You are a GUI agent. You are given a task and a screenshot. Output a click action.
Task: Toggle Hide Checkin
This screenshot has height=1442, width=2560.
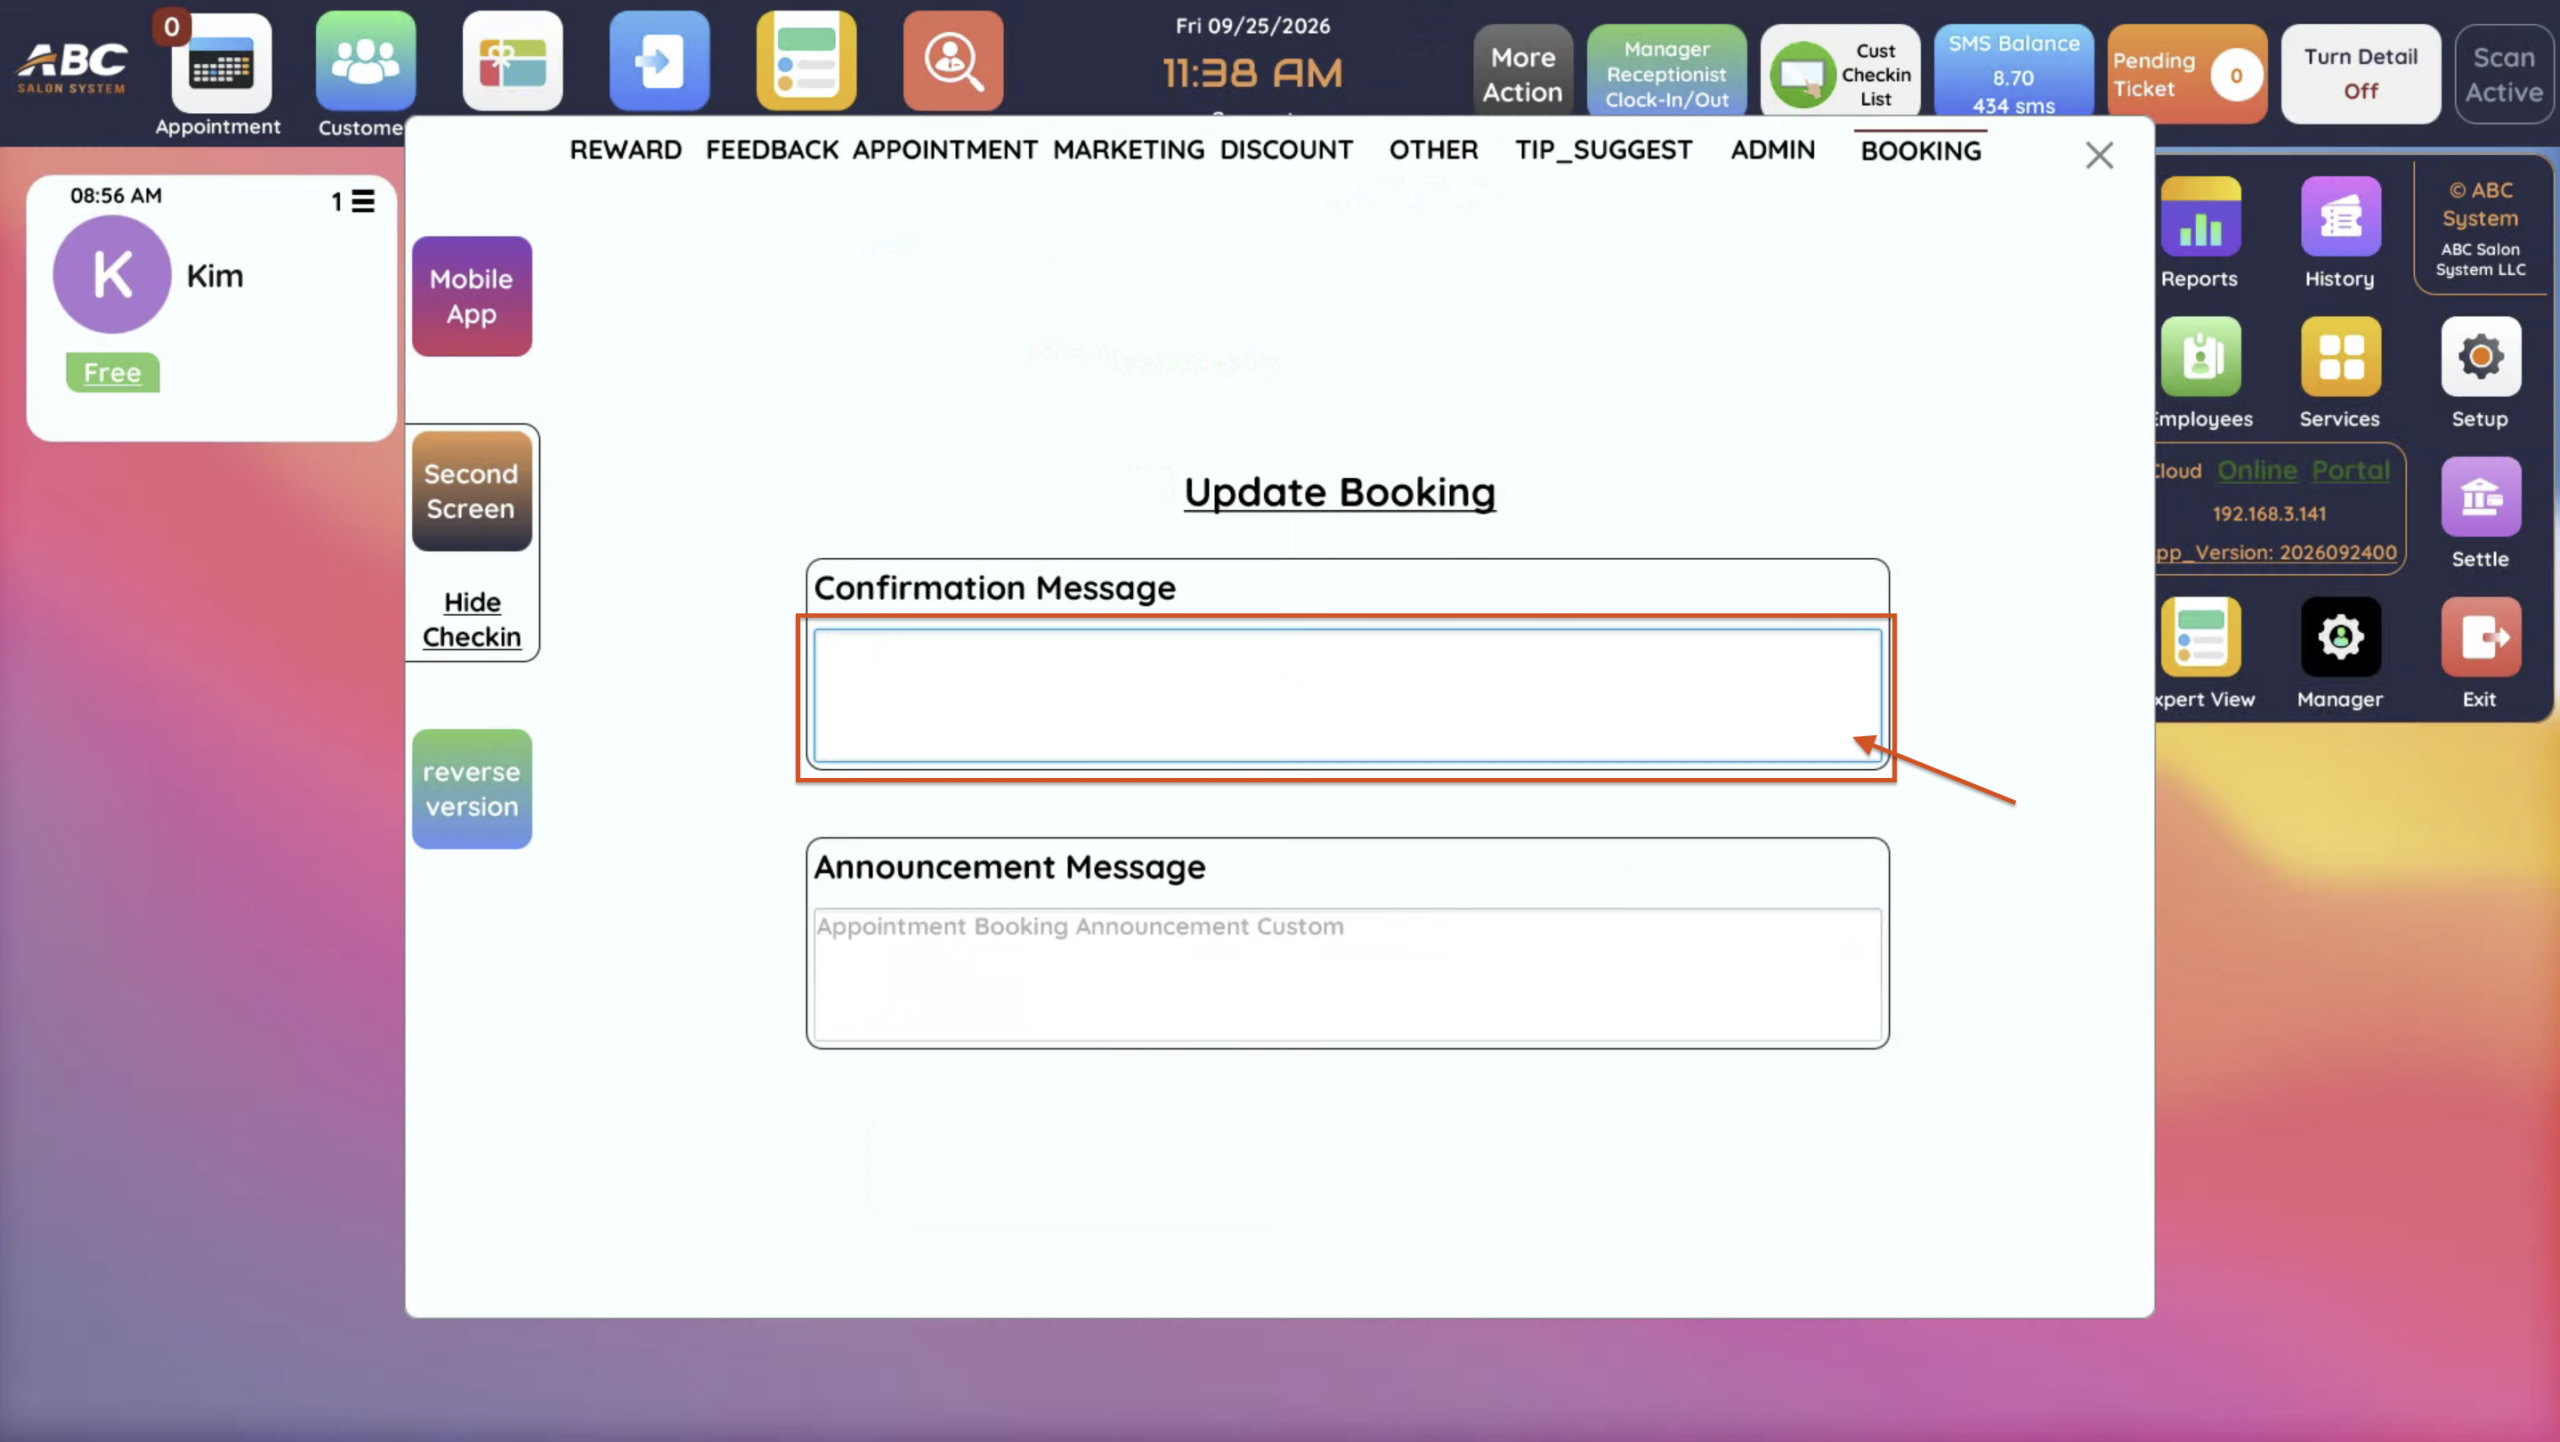(472, 620)
